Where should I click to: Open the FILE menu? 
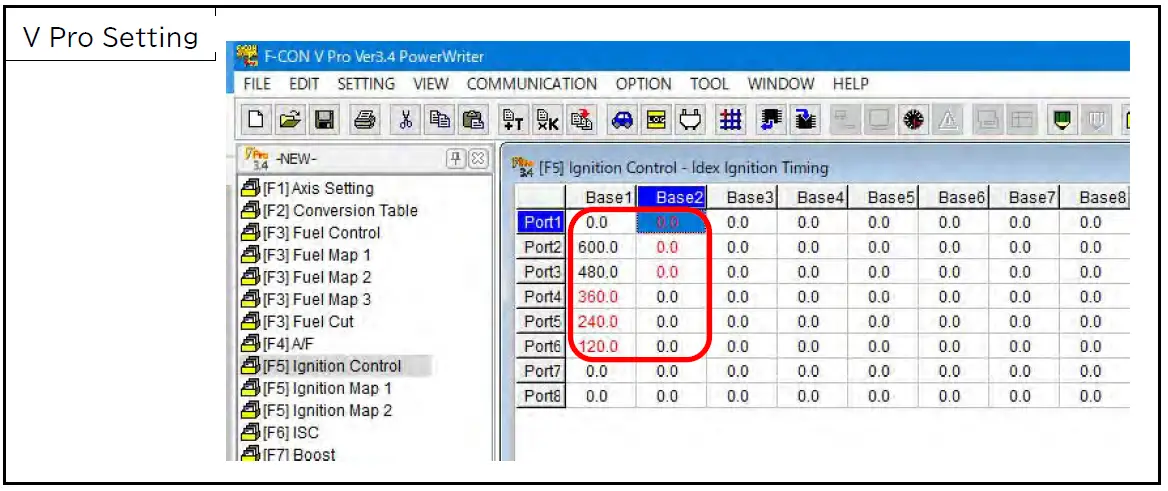[x=257, y=84]
